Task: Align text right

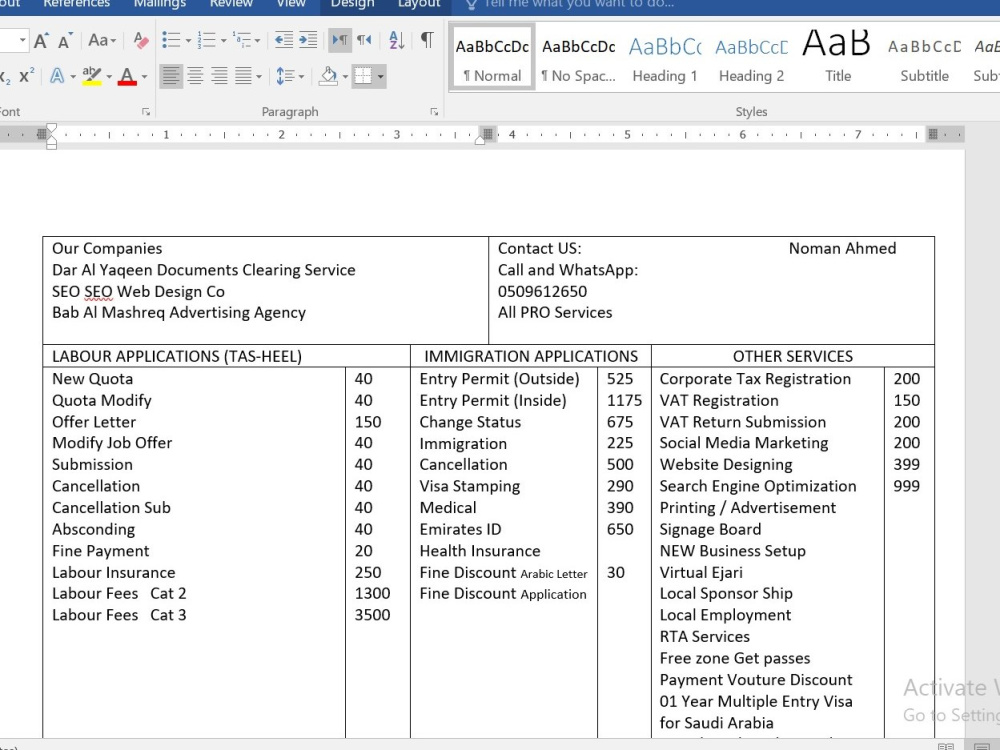Action: (219, 77)
